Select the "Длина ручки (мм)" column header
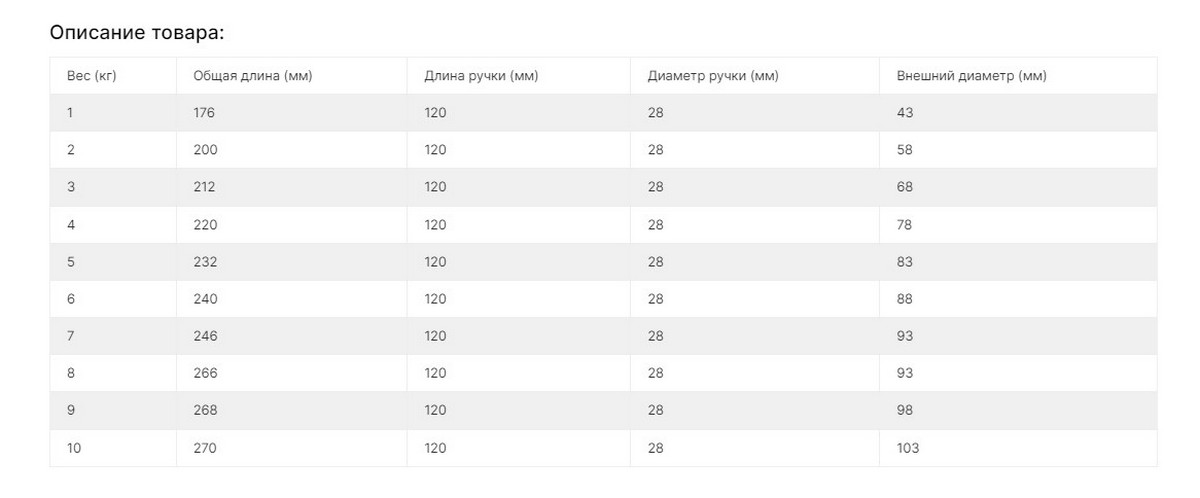 point(481,76)
